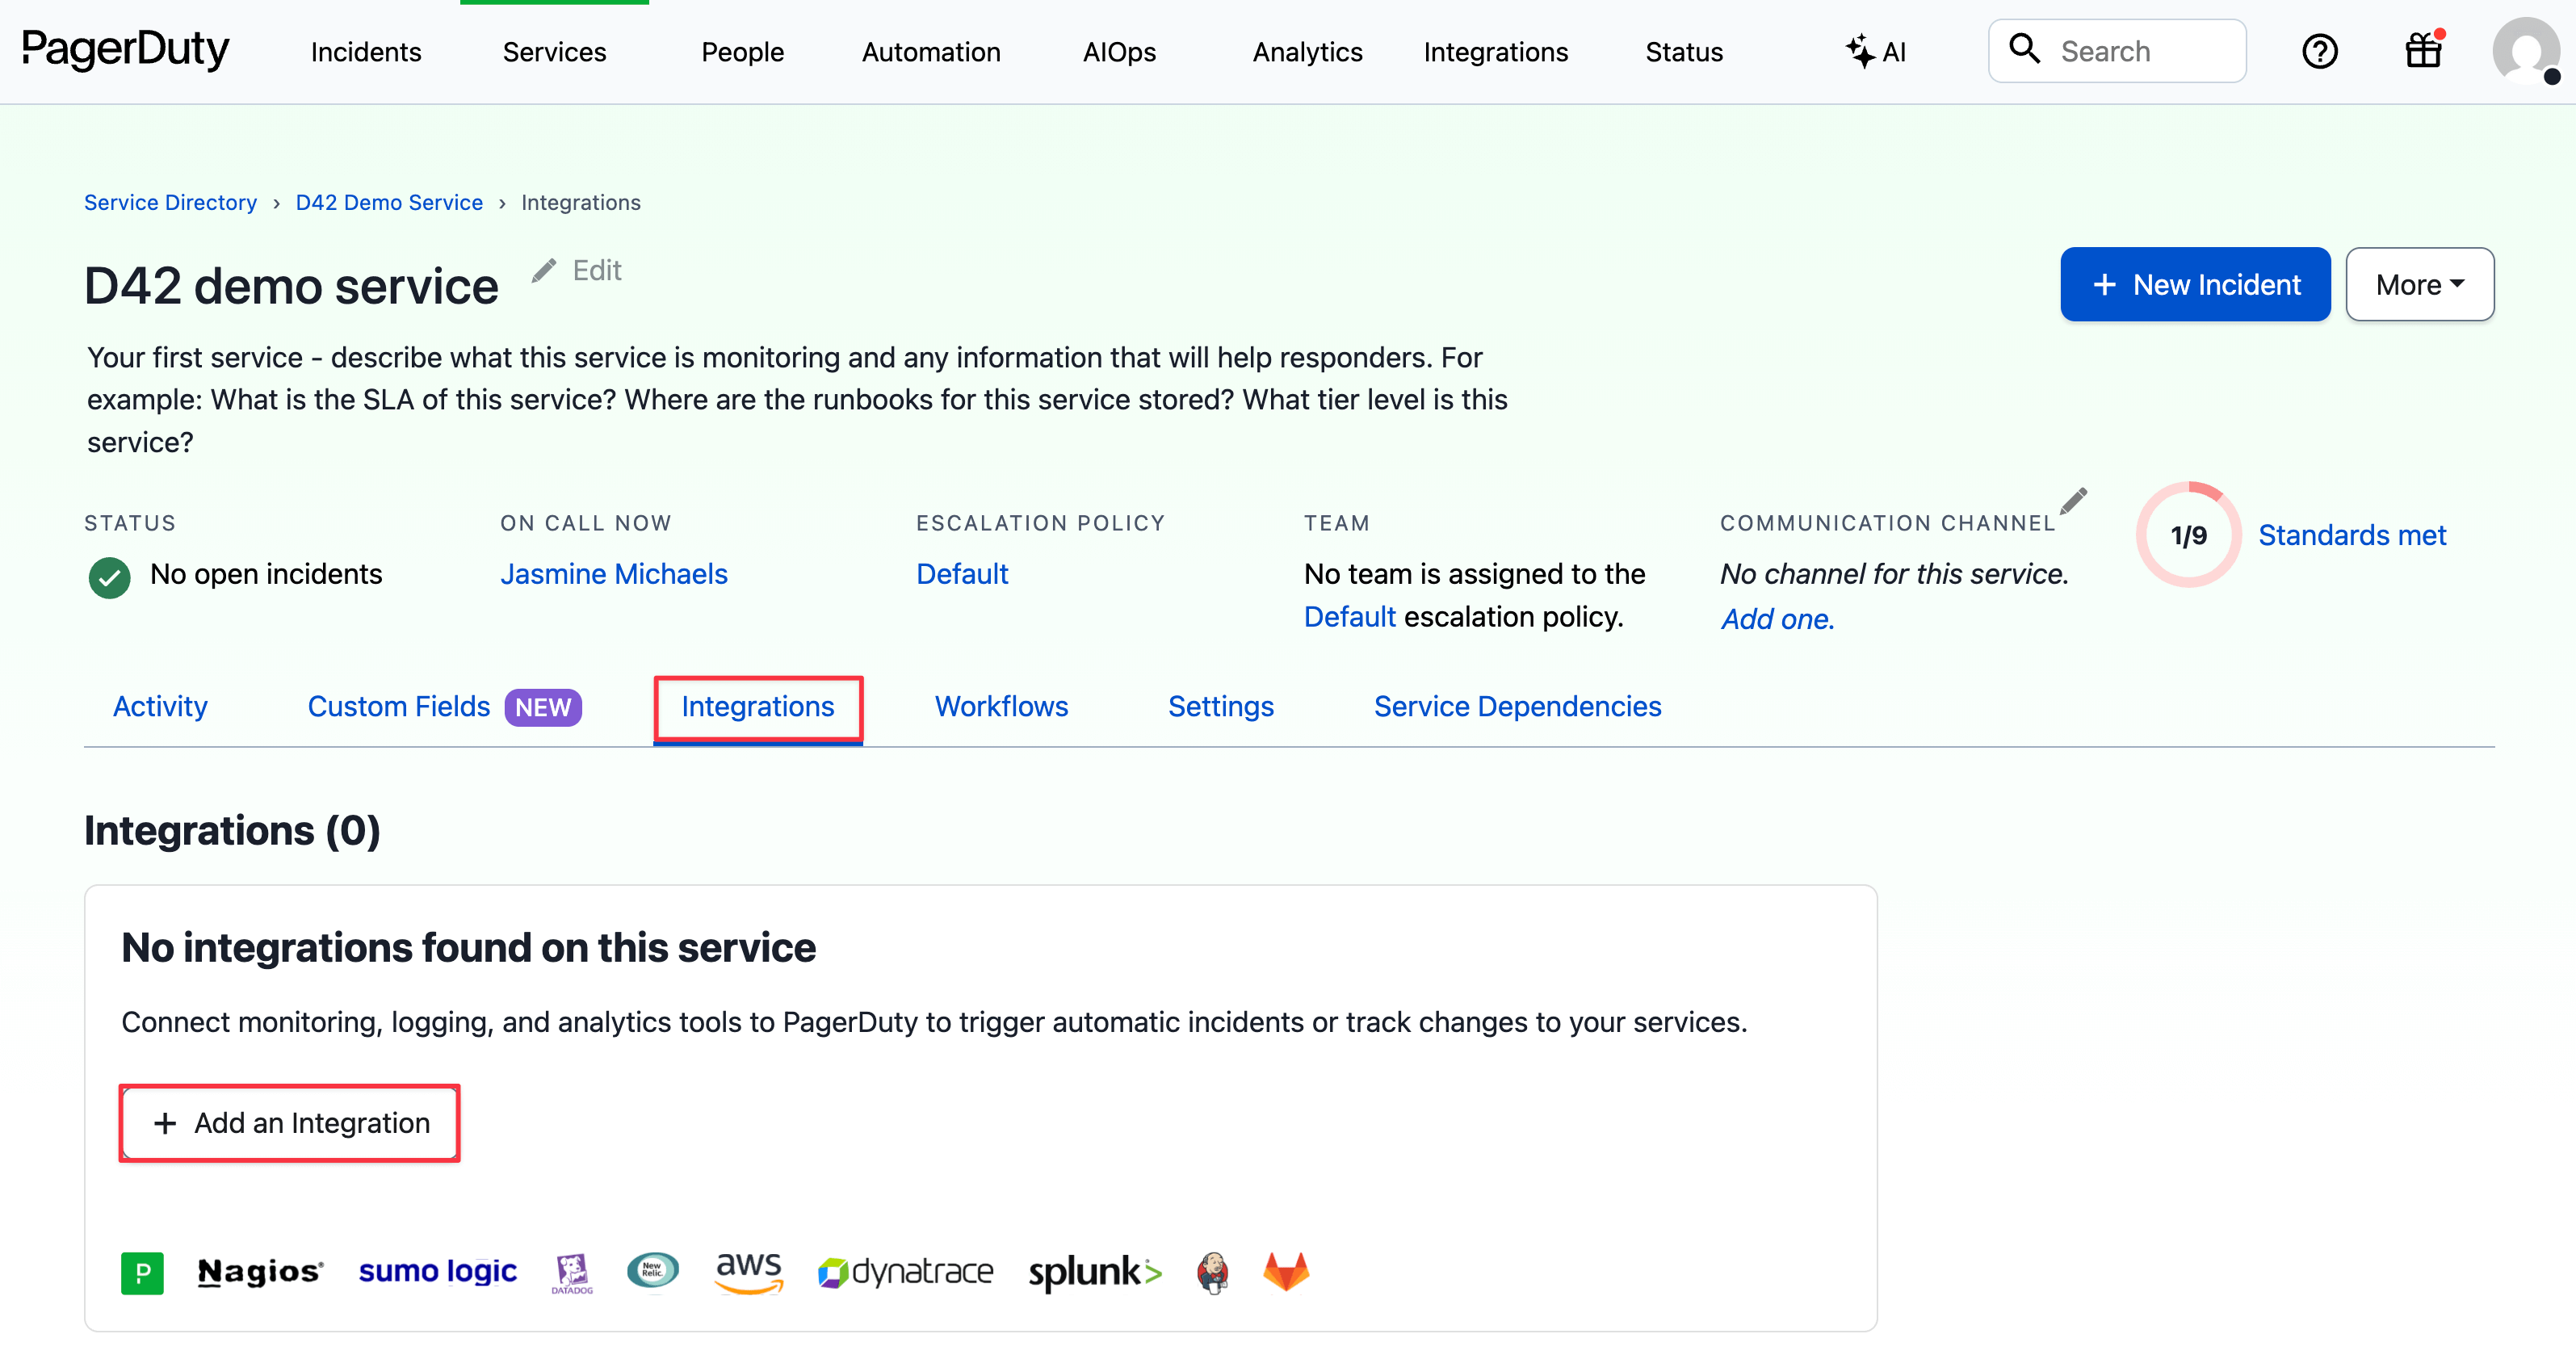
Task: Switch to the Custom Fields tab
Action: (x=397, y=706)
